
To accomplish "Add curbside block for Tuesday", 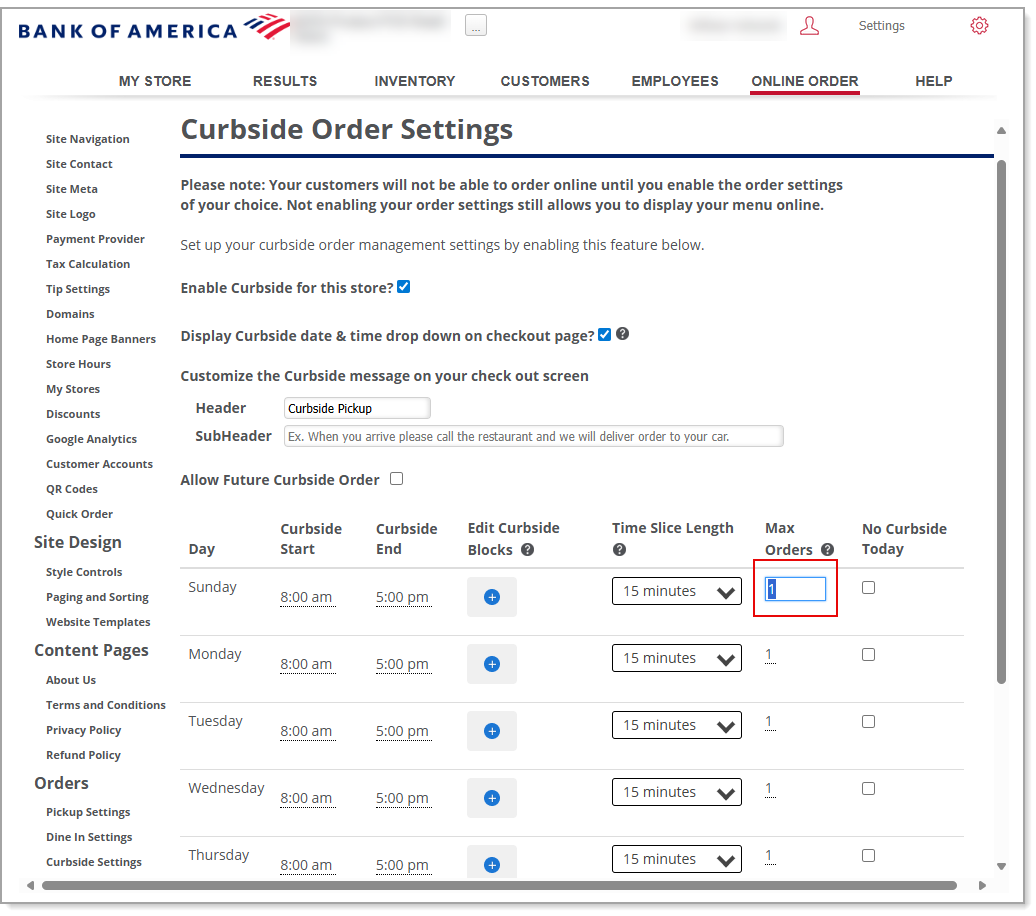I will [491, 731].
